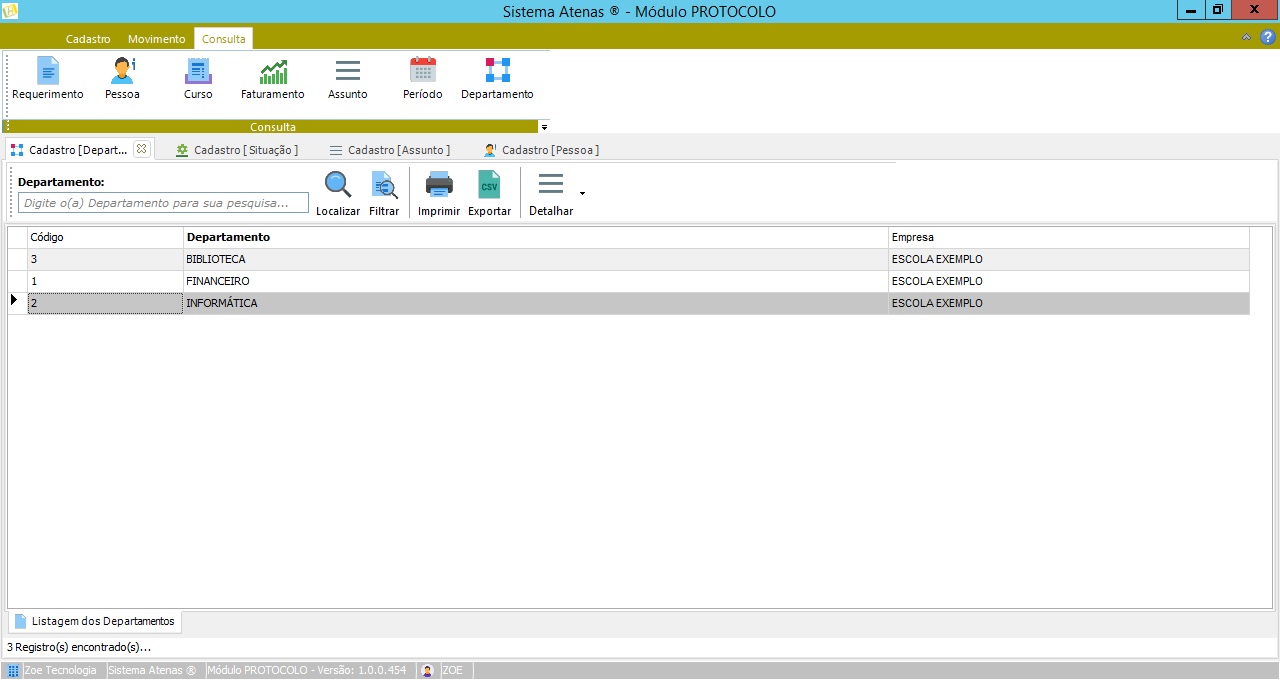Viewport: 1280px width, 680px height.
Task: Click the Imprimir printer icon
Action: click(x=439, y=185)
